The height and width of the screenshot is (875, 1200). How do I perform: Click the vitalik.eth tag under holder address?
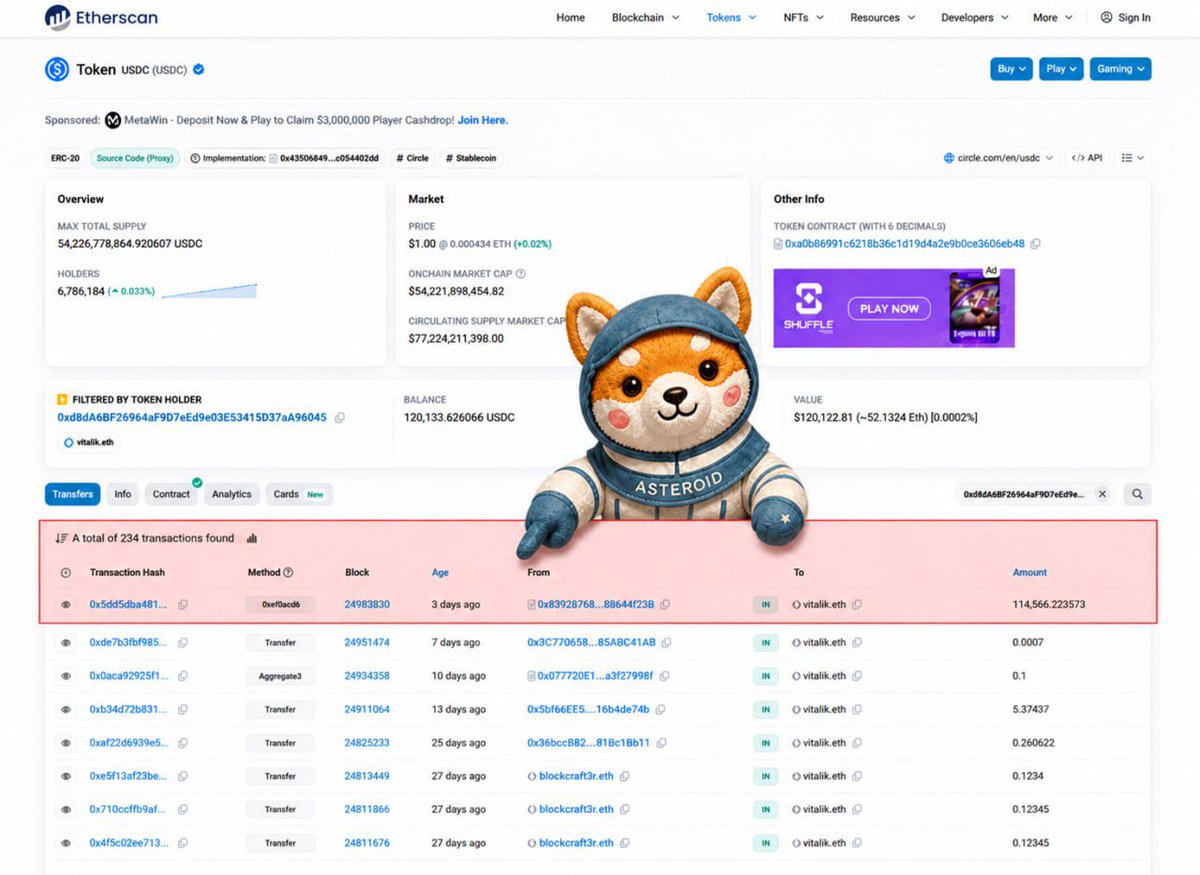click(x=90, y=441)
